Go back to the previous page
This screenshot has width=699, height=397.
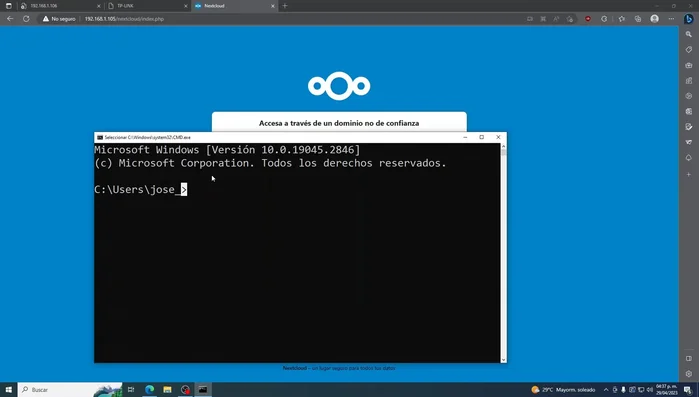10,19
